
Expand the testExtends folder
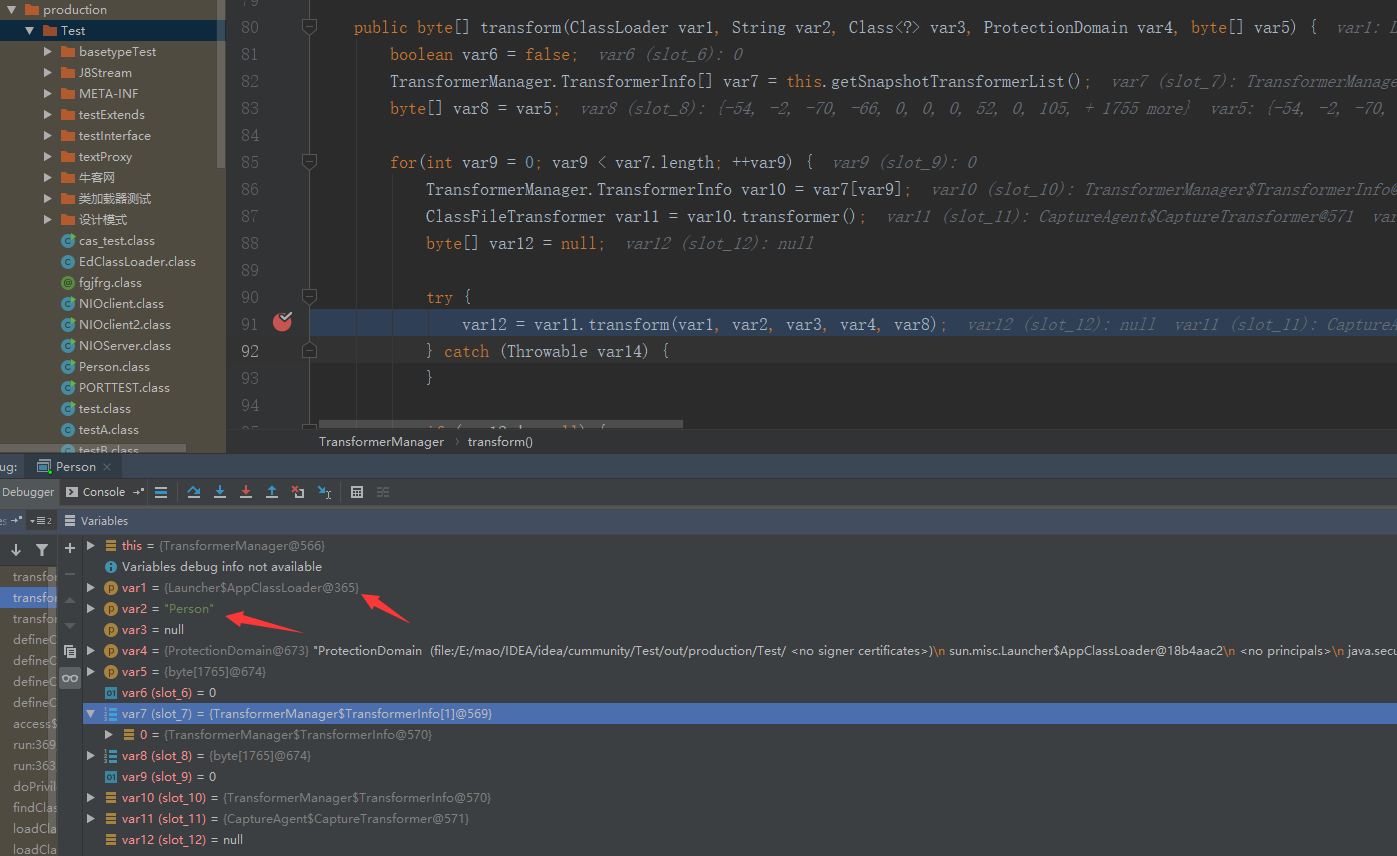coord(48,115)
